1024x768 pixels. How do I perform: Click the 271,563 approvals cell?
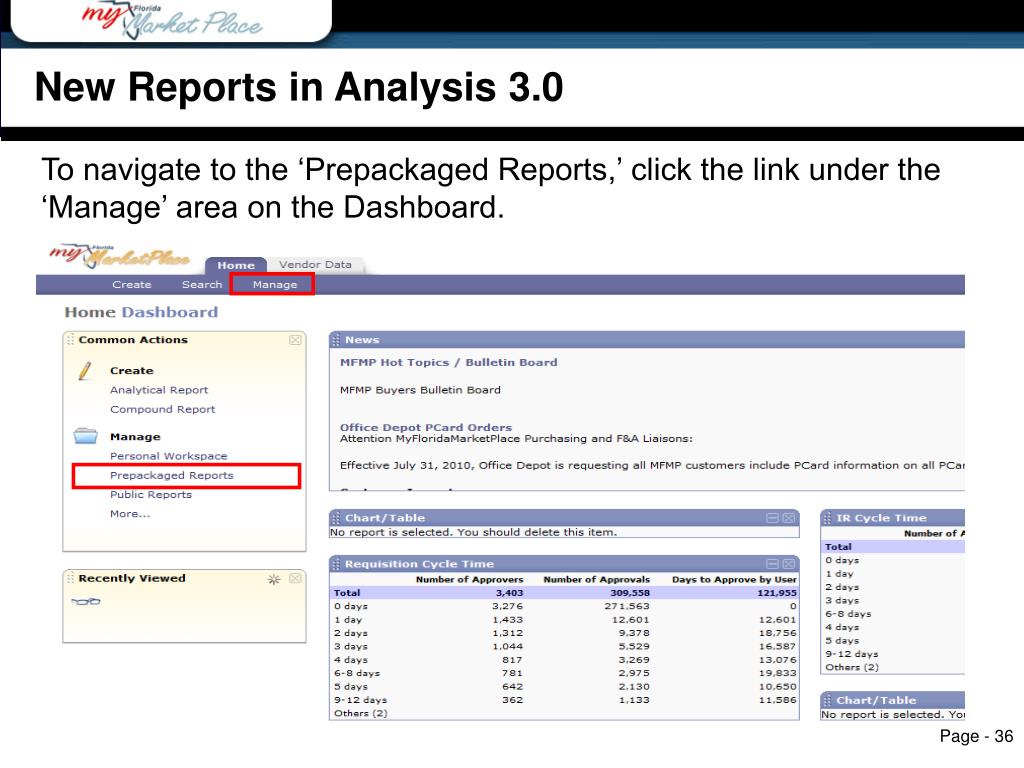(627, 606)
